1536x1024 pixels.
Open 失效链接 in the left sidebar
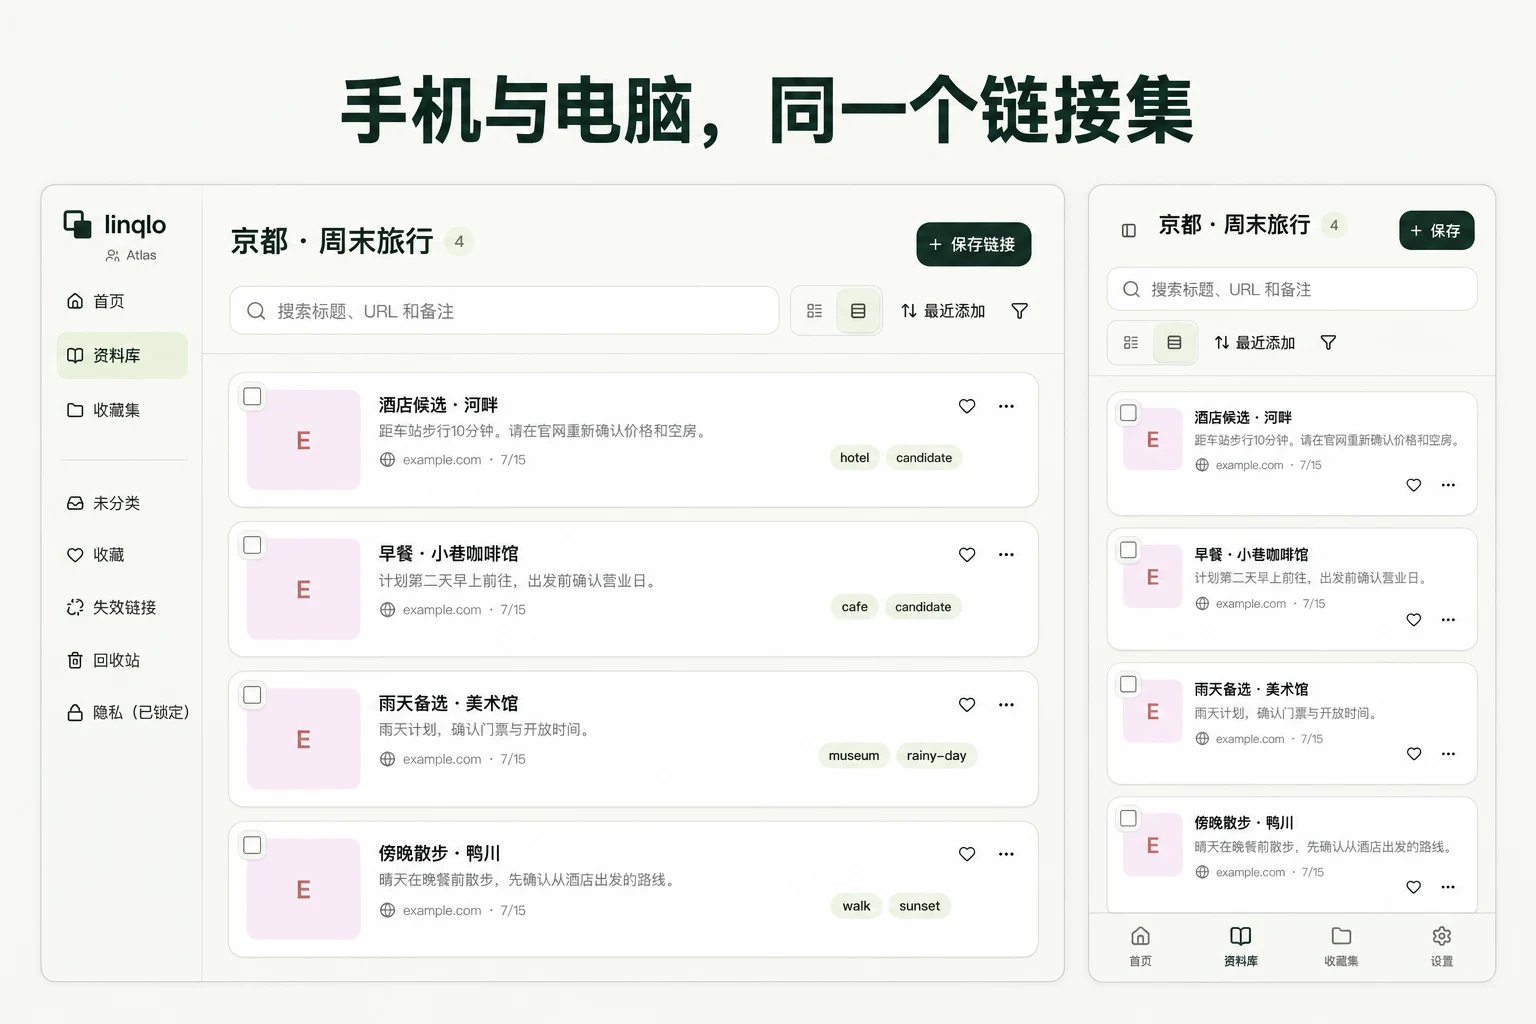(122, 607)
